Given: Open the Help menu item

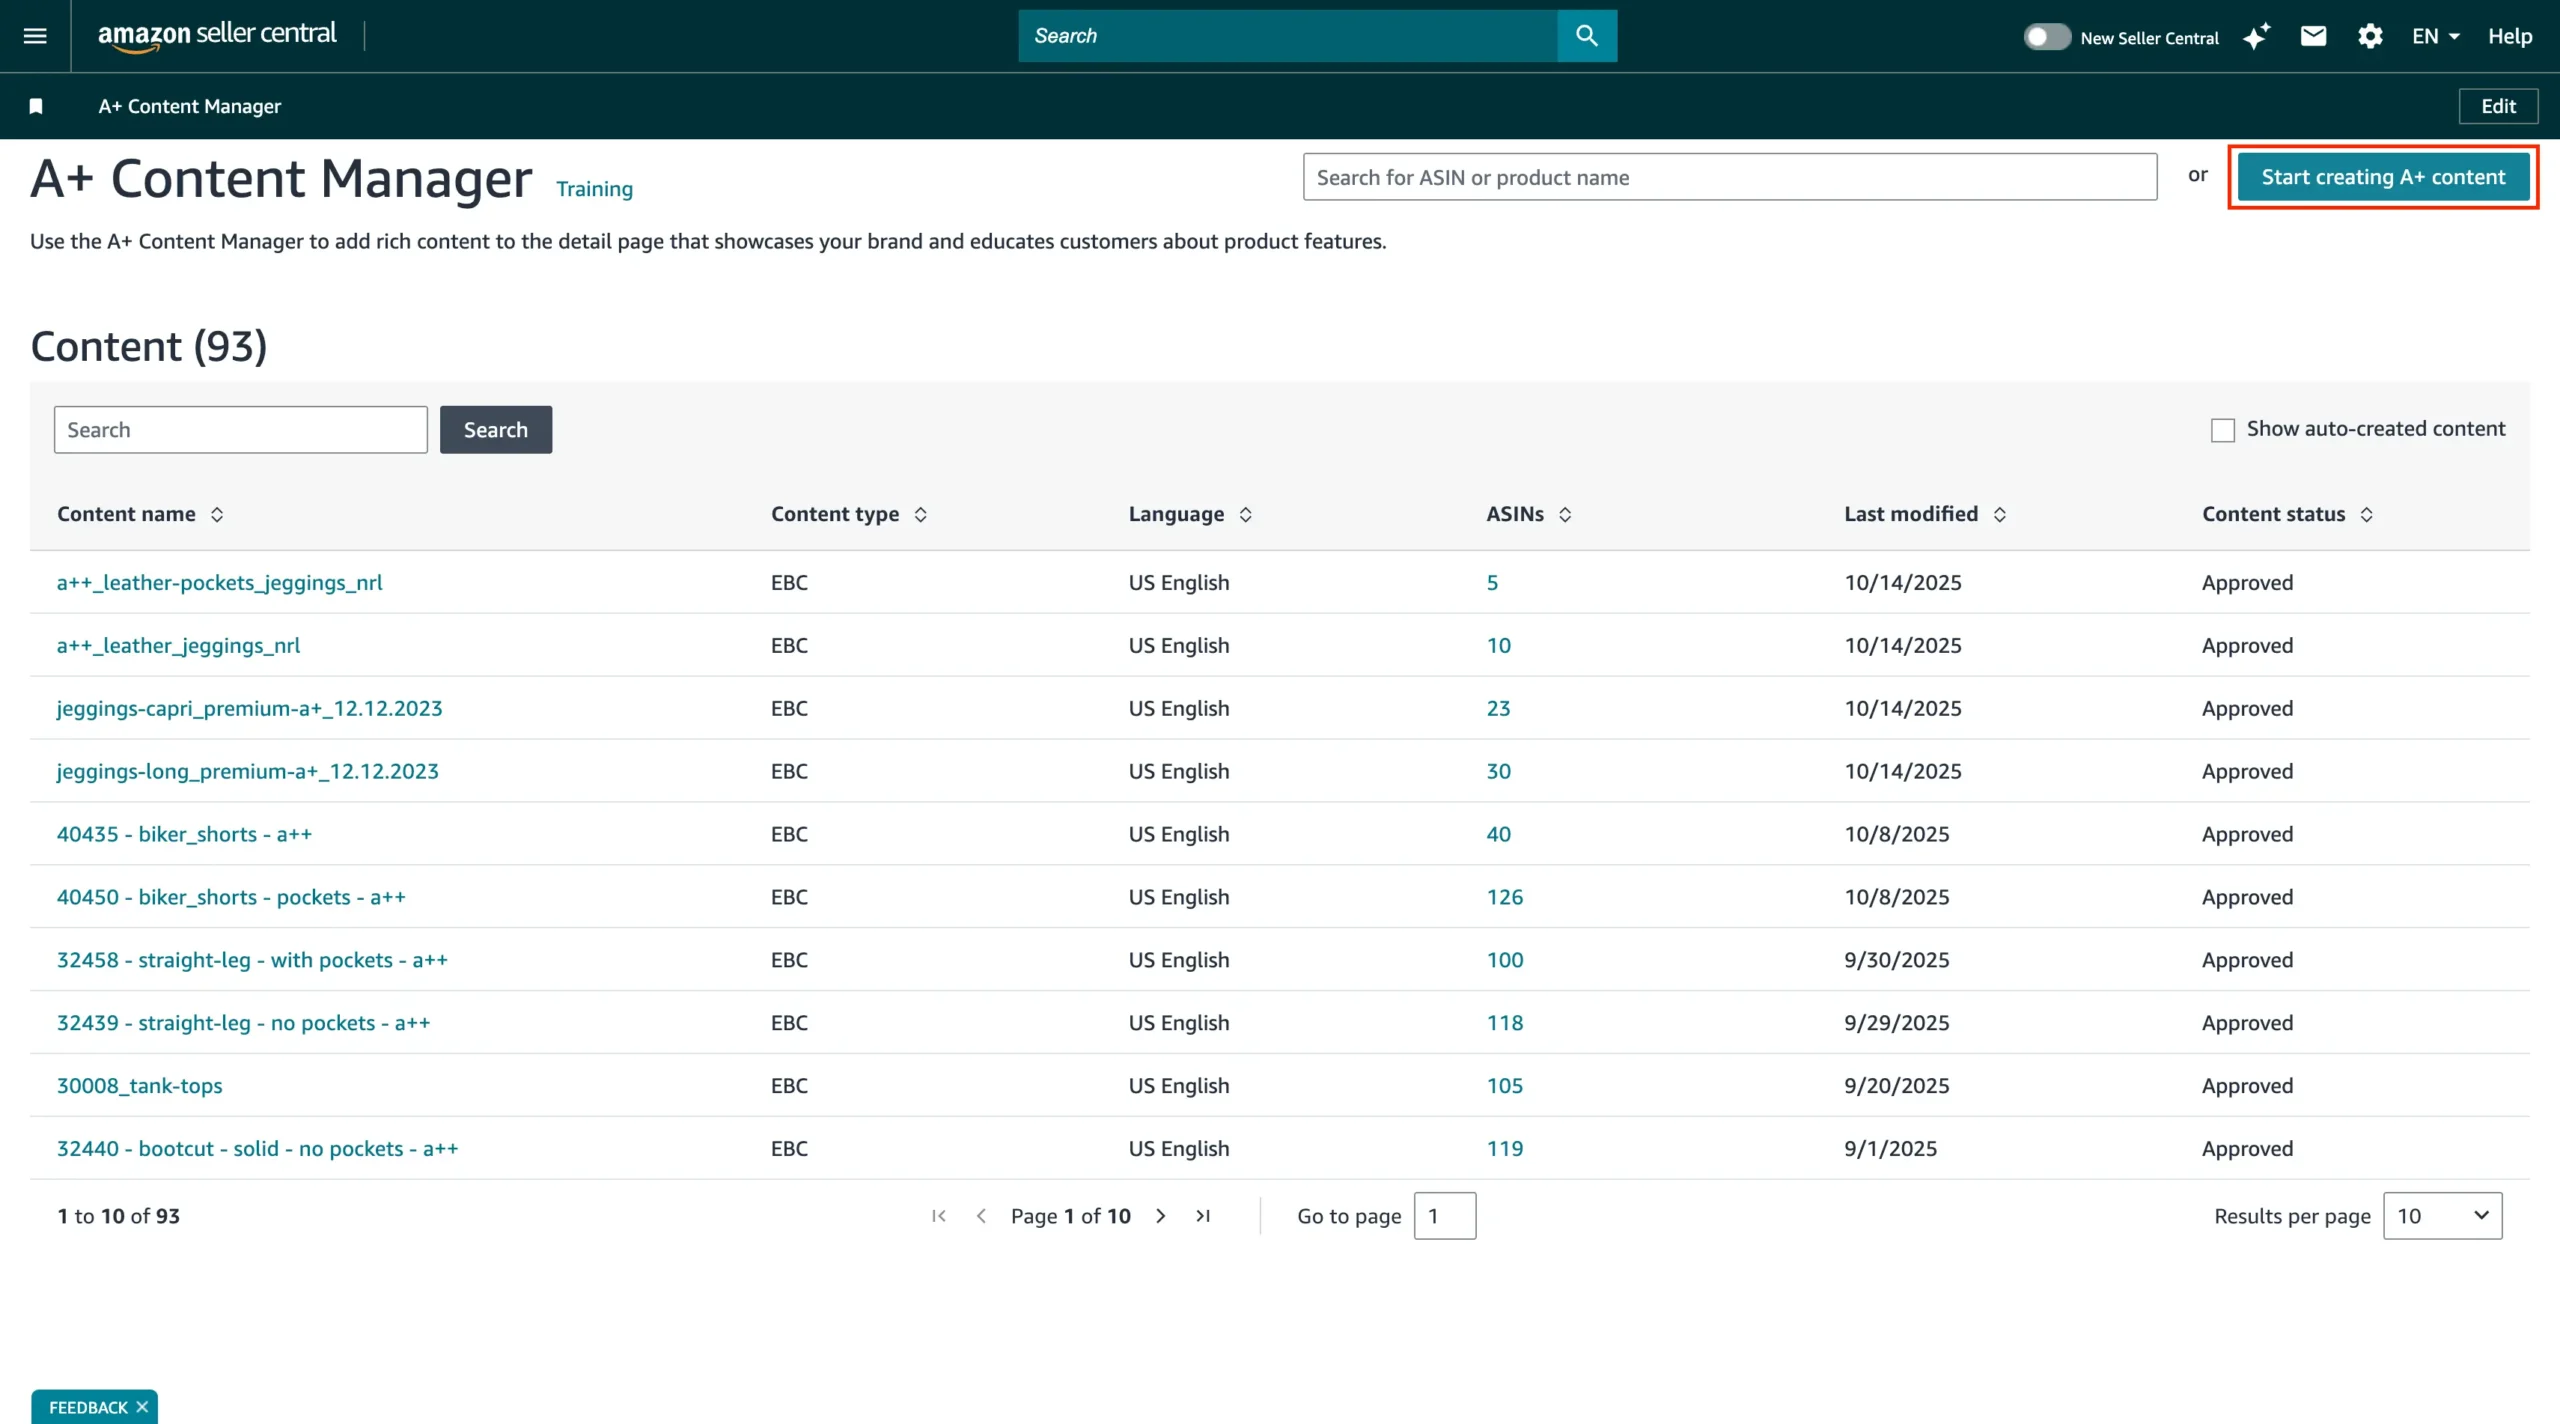Looking at the screenshot, I should pyautogui.click(x=2509, y=37).
